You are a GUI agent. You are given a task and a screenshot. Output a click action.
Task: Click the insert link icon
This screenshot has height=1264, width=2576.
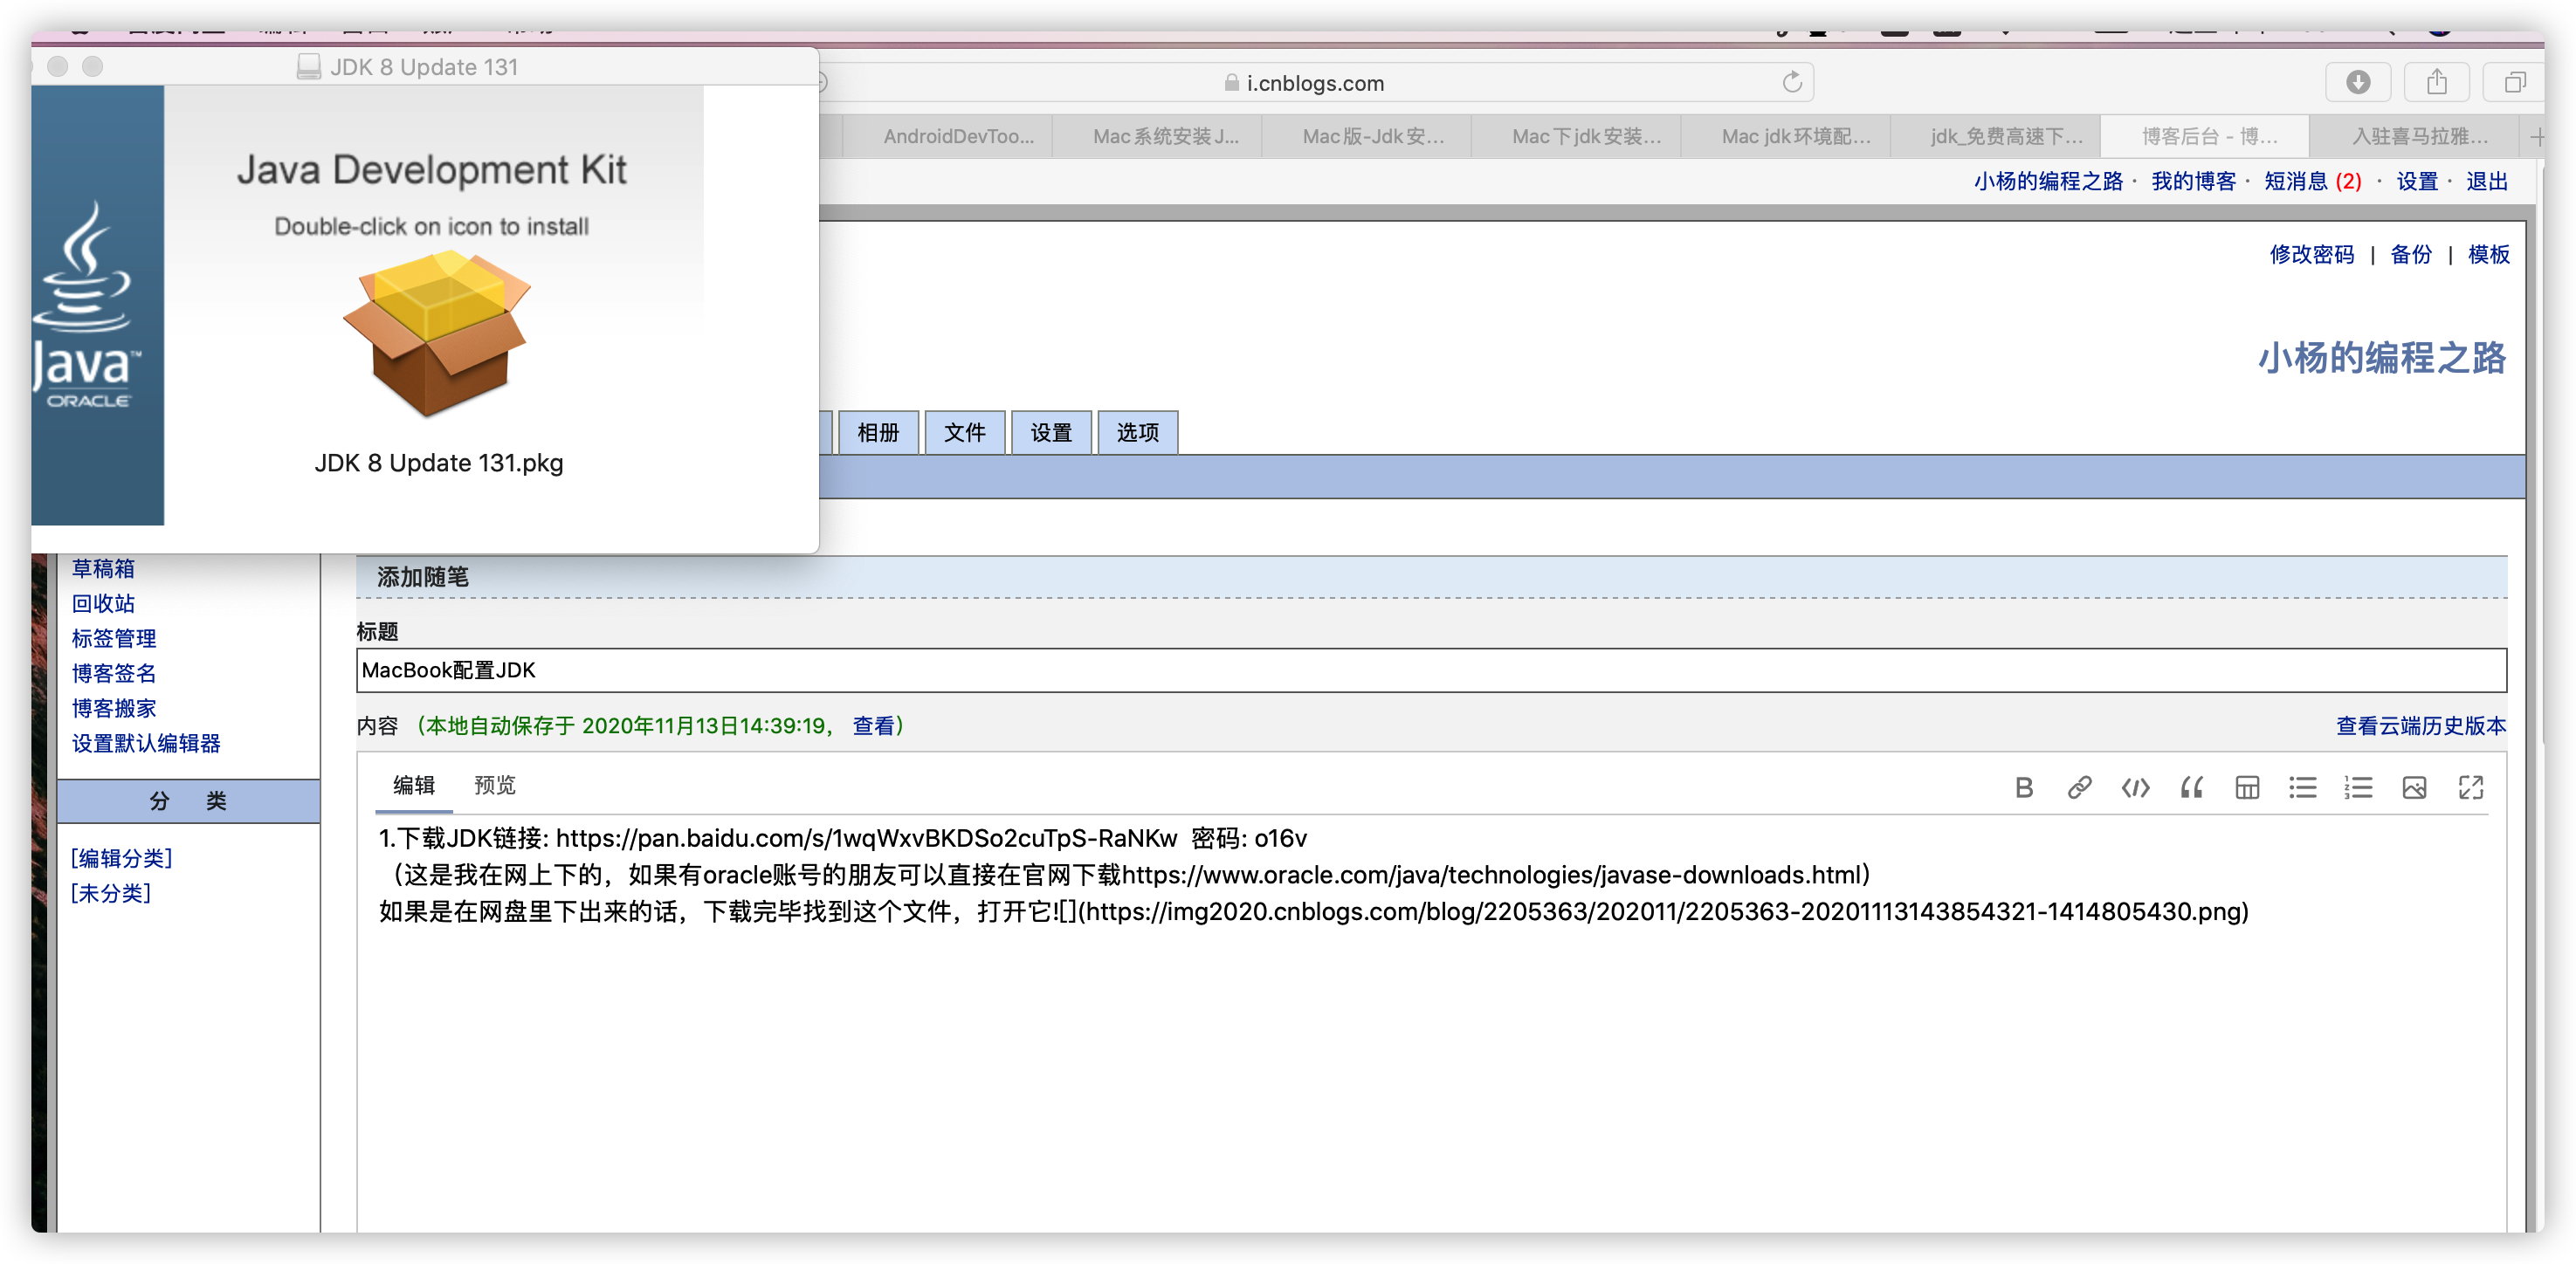click(x=2079, y=788)
